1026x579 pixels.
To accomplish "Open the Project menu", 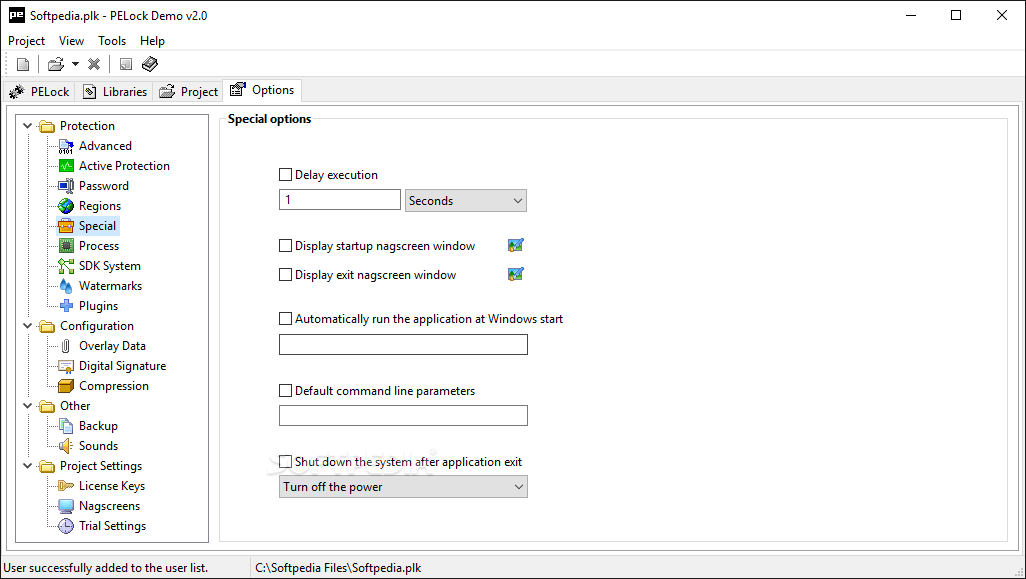I will pos(27,41).
